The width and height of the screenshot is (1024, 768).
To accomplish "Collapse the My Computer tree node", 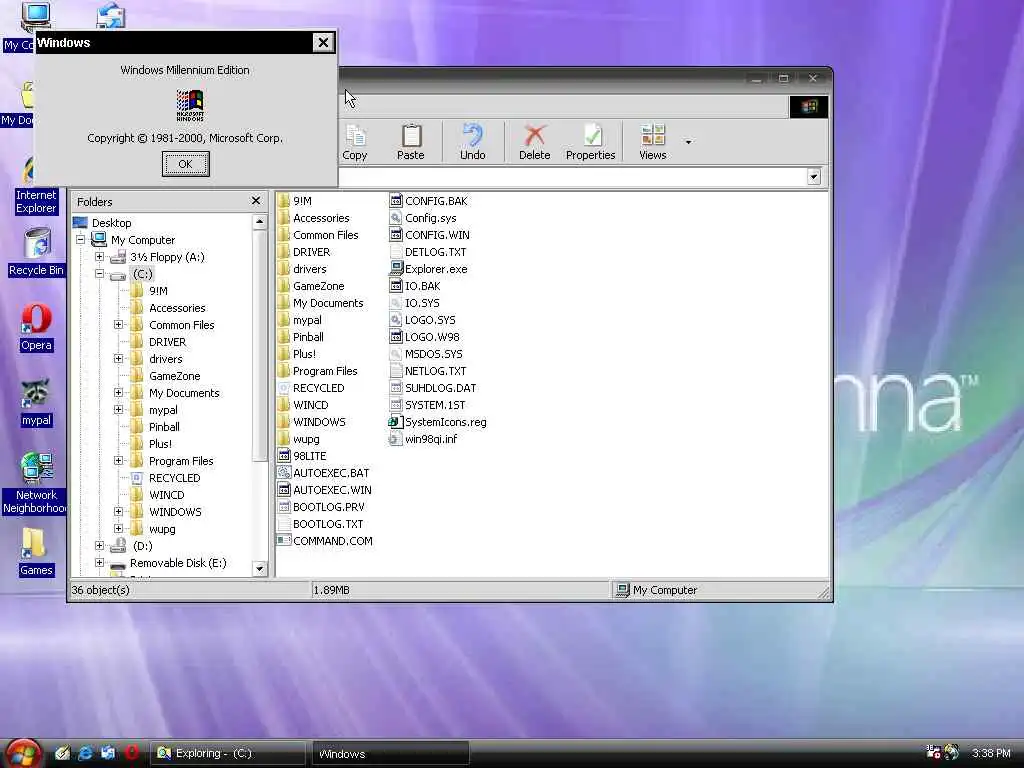I will point(80,240).
